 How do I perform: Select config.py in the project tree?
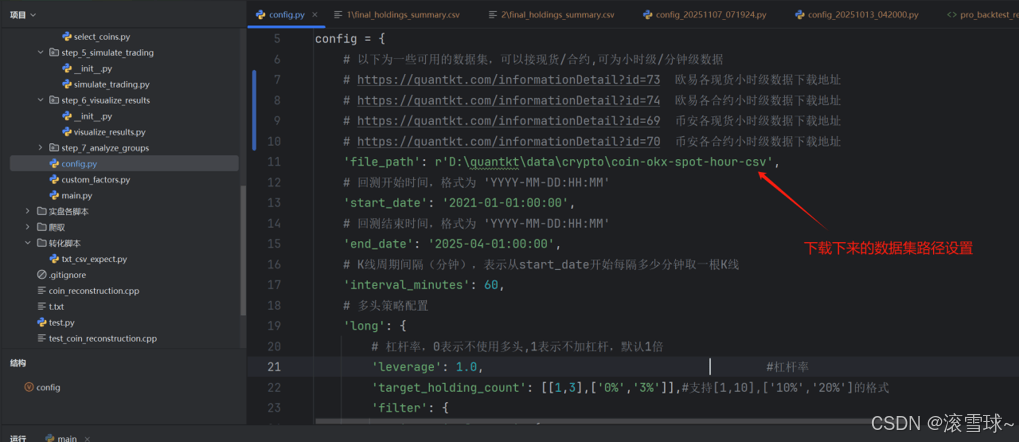tap(124, 164)
